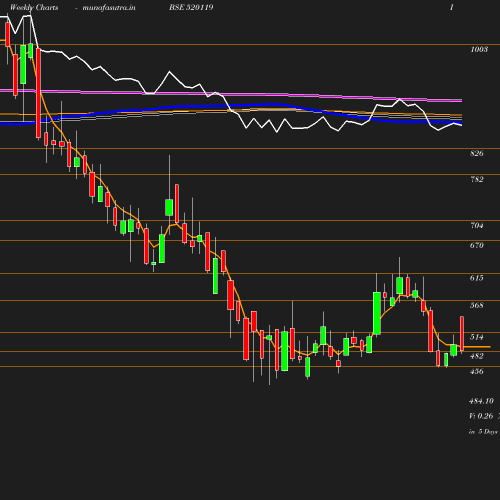Image resolution: width=500 pixels, height=500 pixels.
Task: Click the 670 price level label
Action: coord(476,245)
